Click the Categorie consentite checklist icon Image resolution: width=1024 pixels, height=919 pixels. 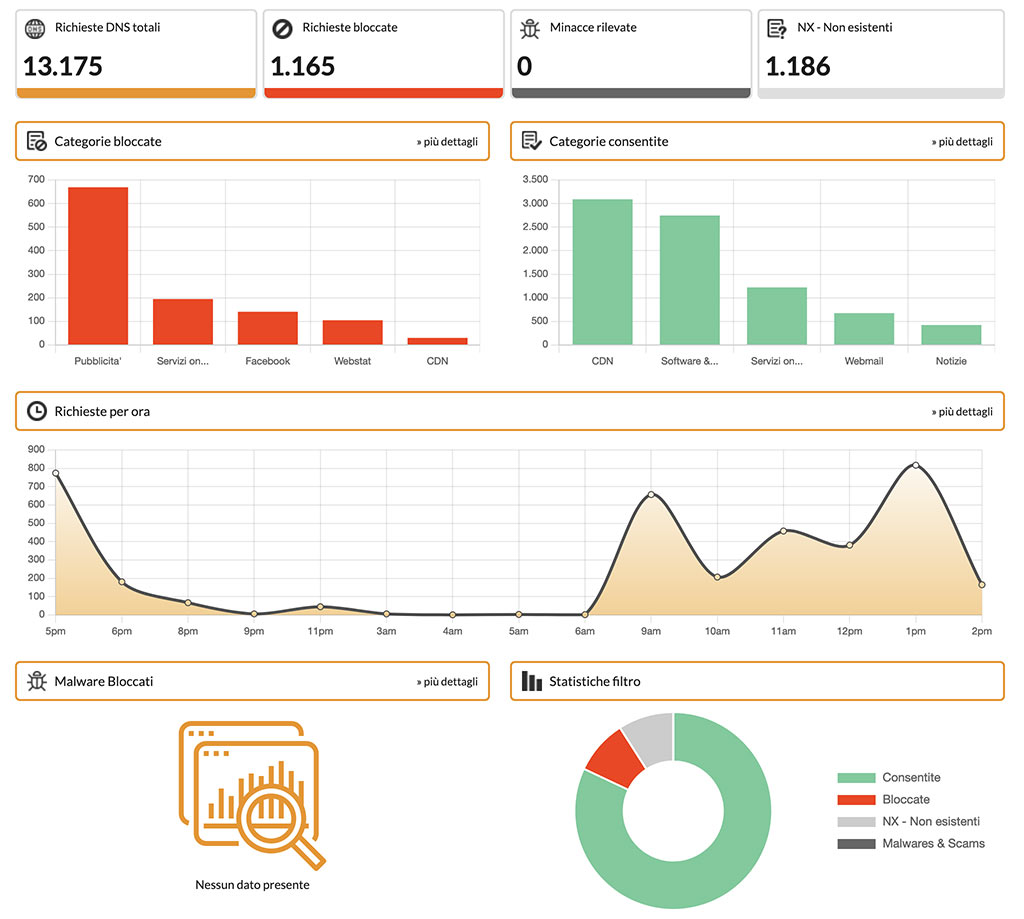click(x=531, y=141)
